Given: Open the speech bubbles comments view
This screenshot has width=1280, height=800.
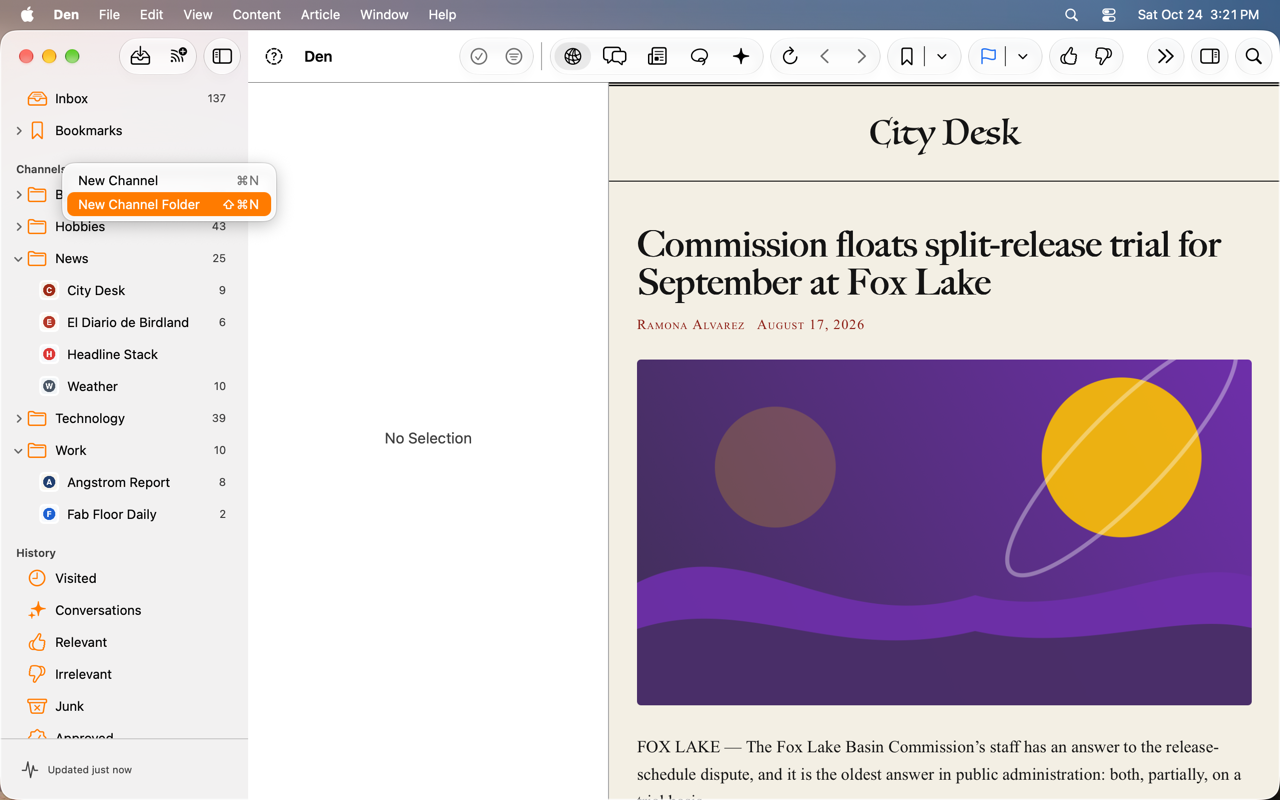Looking at the screenshot, I should pyautogui.click(x=615, y=57).
